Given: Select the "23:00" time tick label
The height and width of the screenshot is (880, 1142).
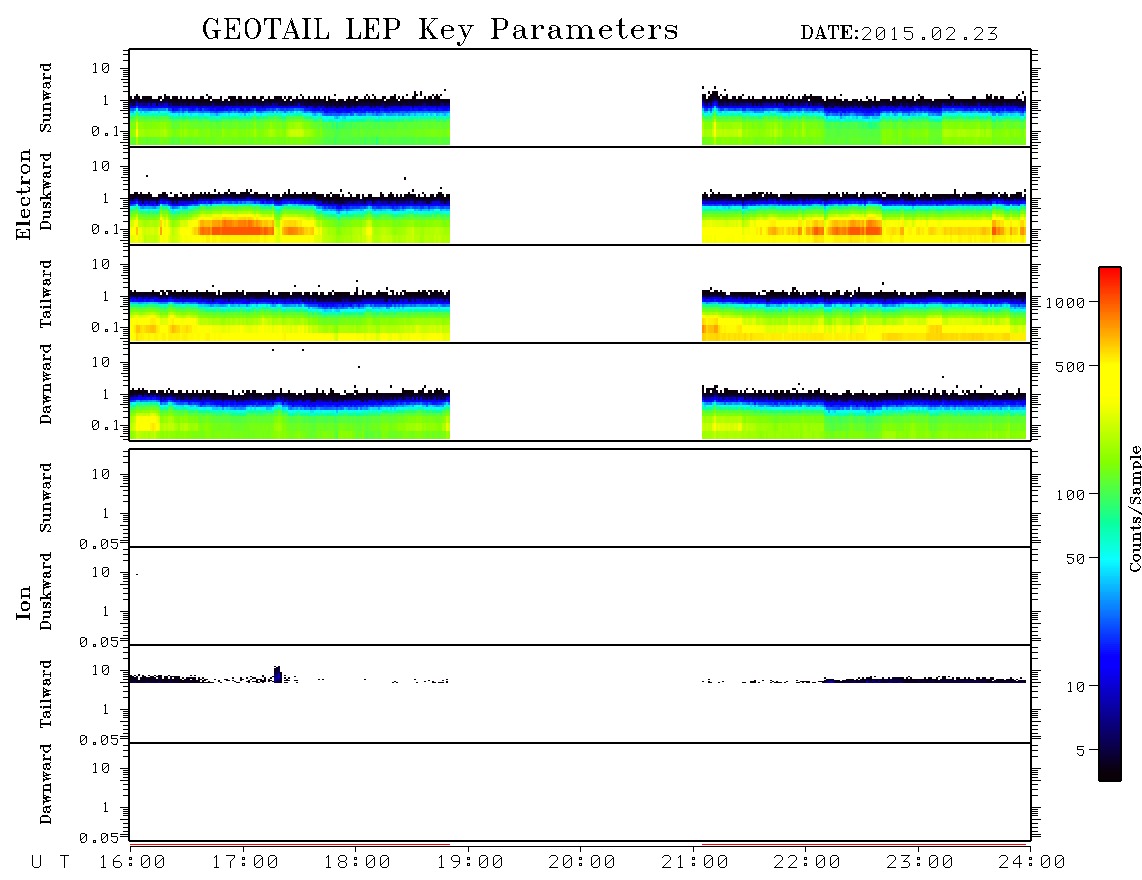Looking at the screenshot, I should click(920, 863).
